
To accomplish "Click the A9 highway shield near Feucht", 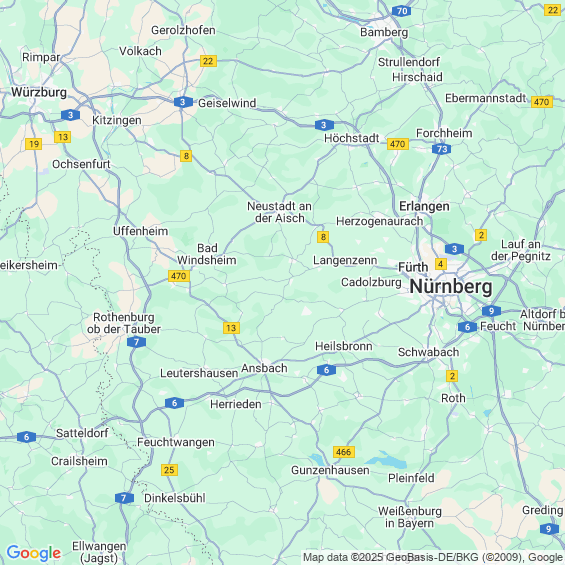I will coord(491,311).
